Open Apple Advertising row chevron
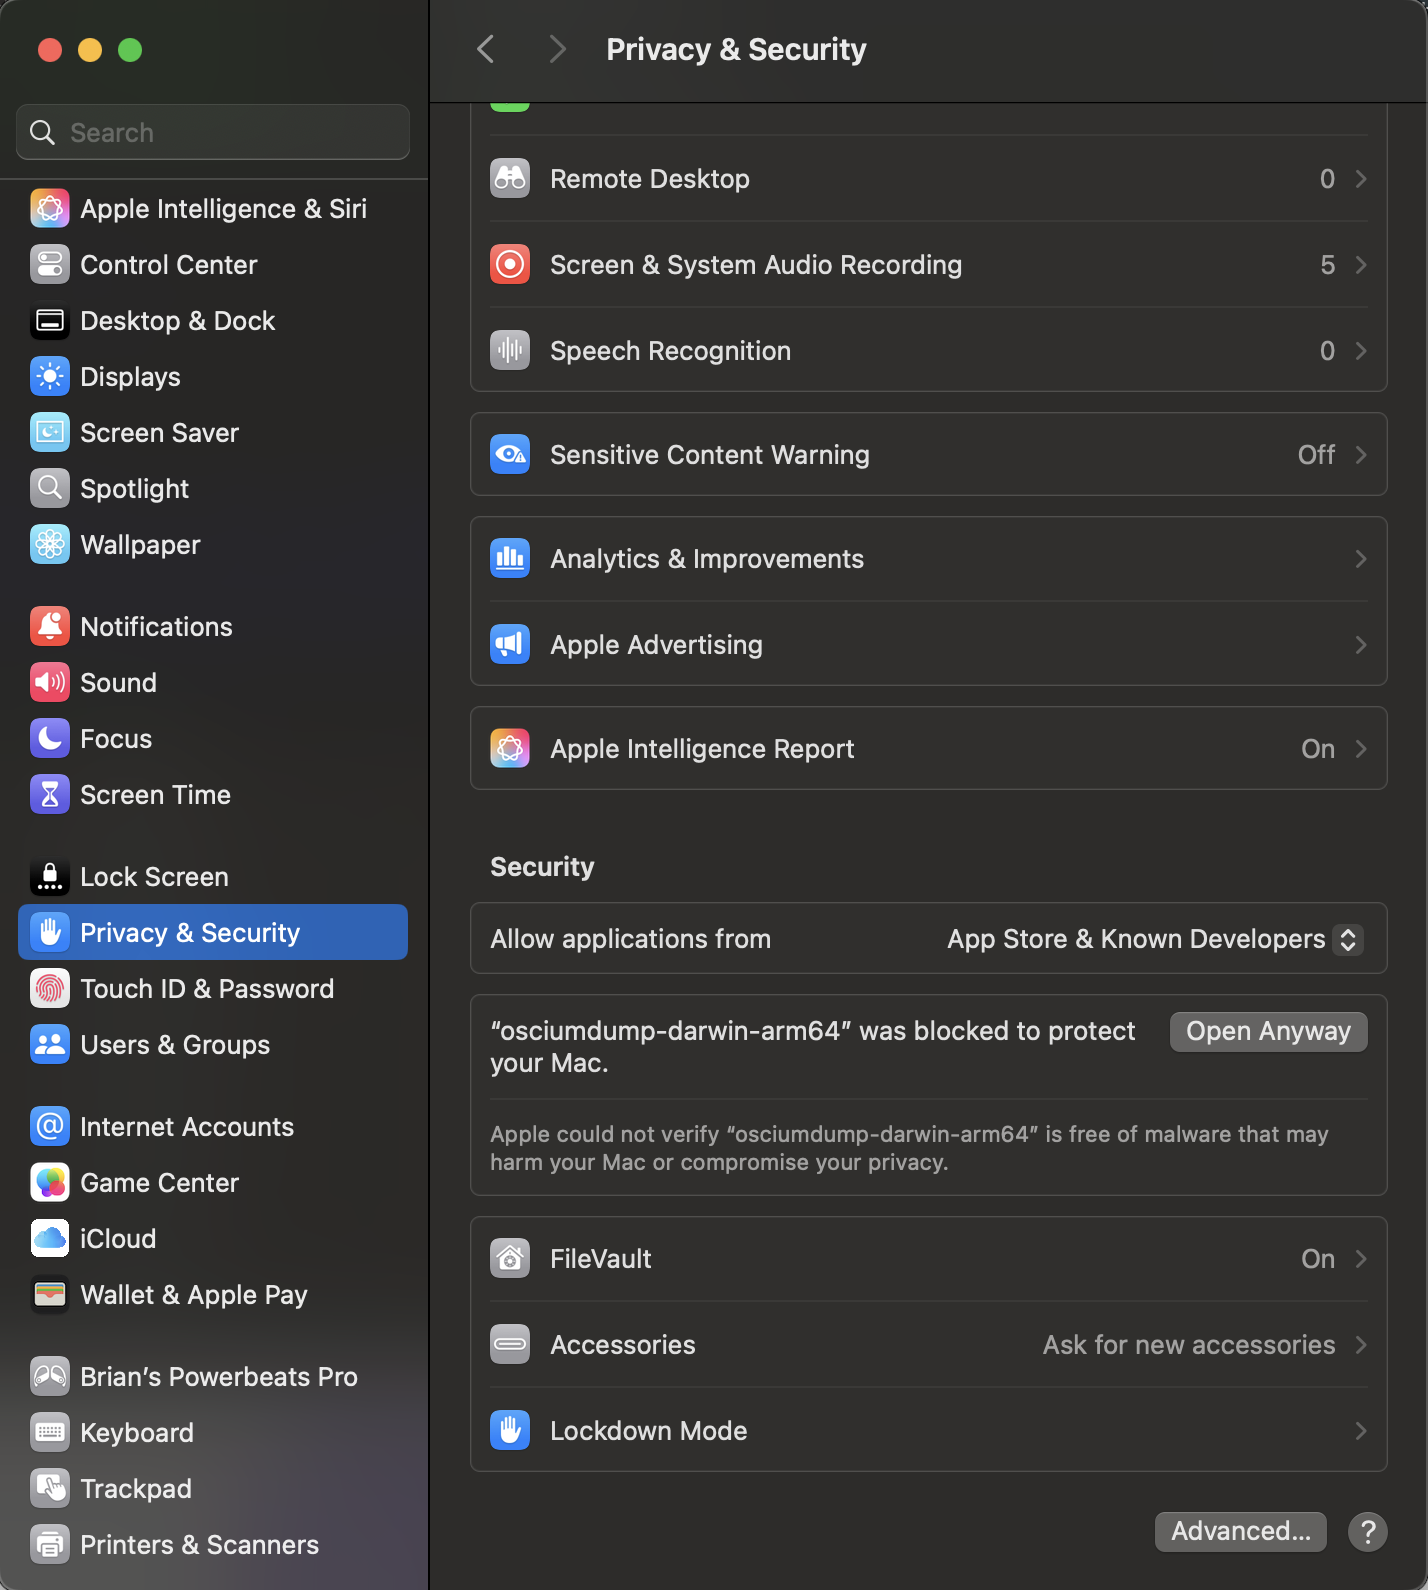This screenshot has width=1428, height=1590. [1361, 645]
